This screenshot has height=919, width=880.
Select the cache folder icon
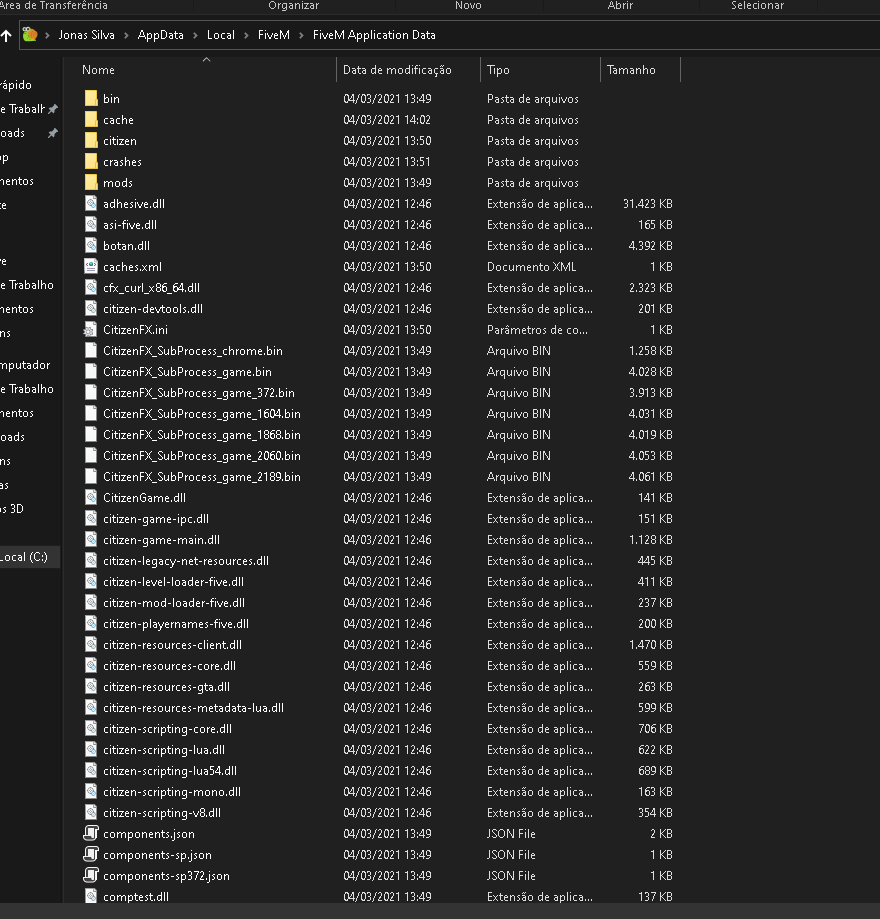click(x=91, y=120)
